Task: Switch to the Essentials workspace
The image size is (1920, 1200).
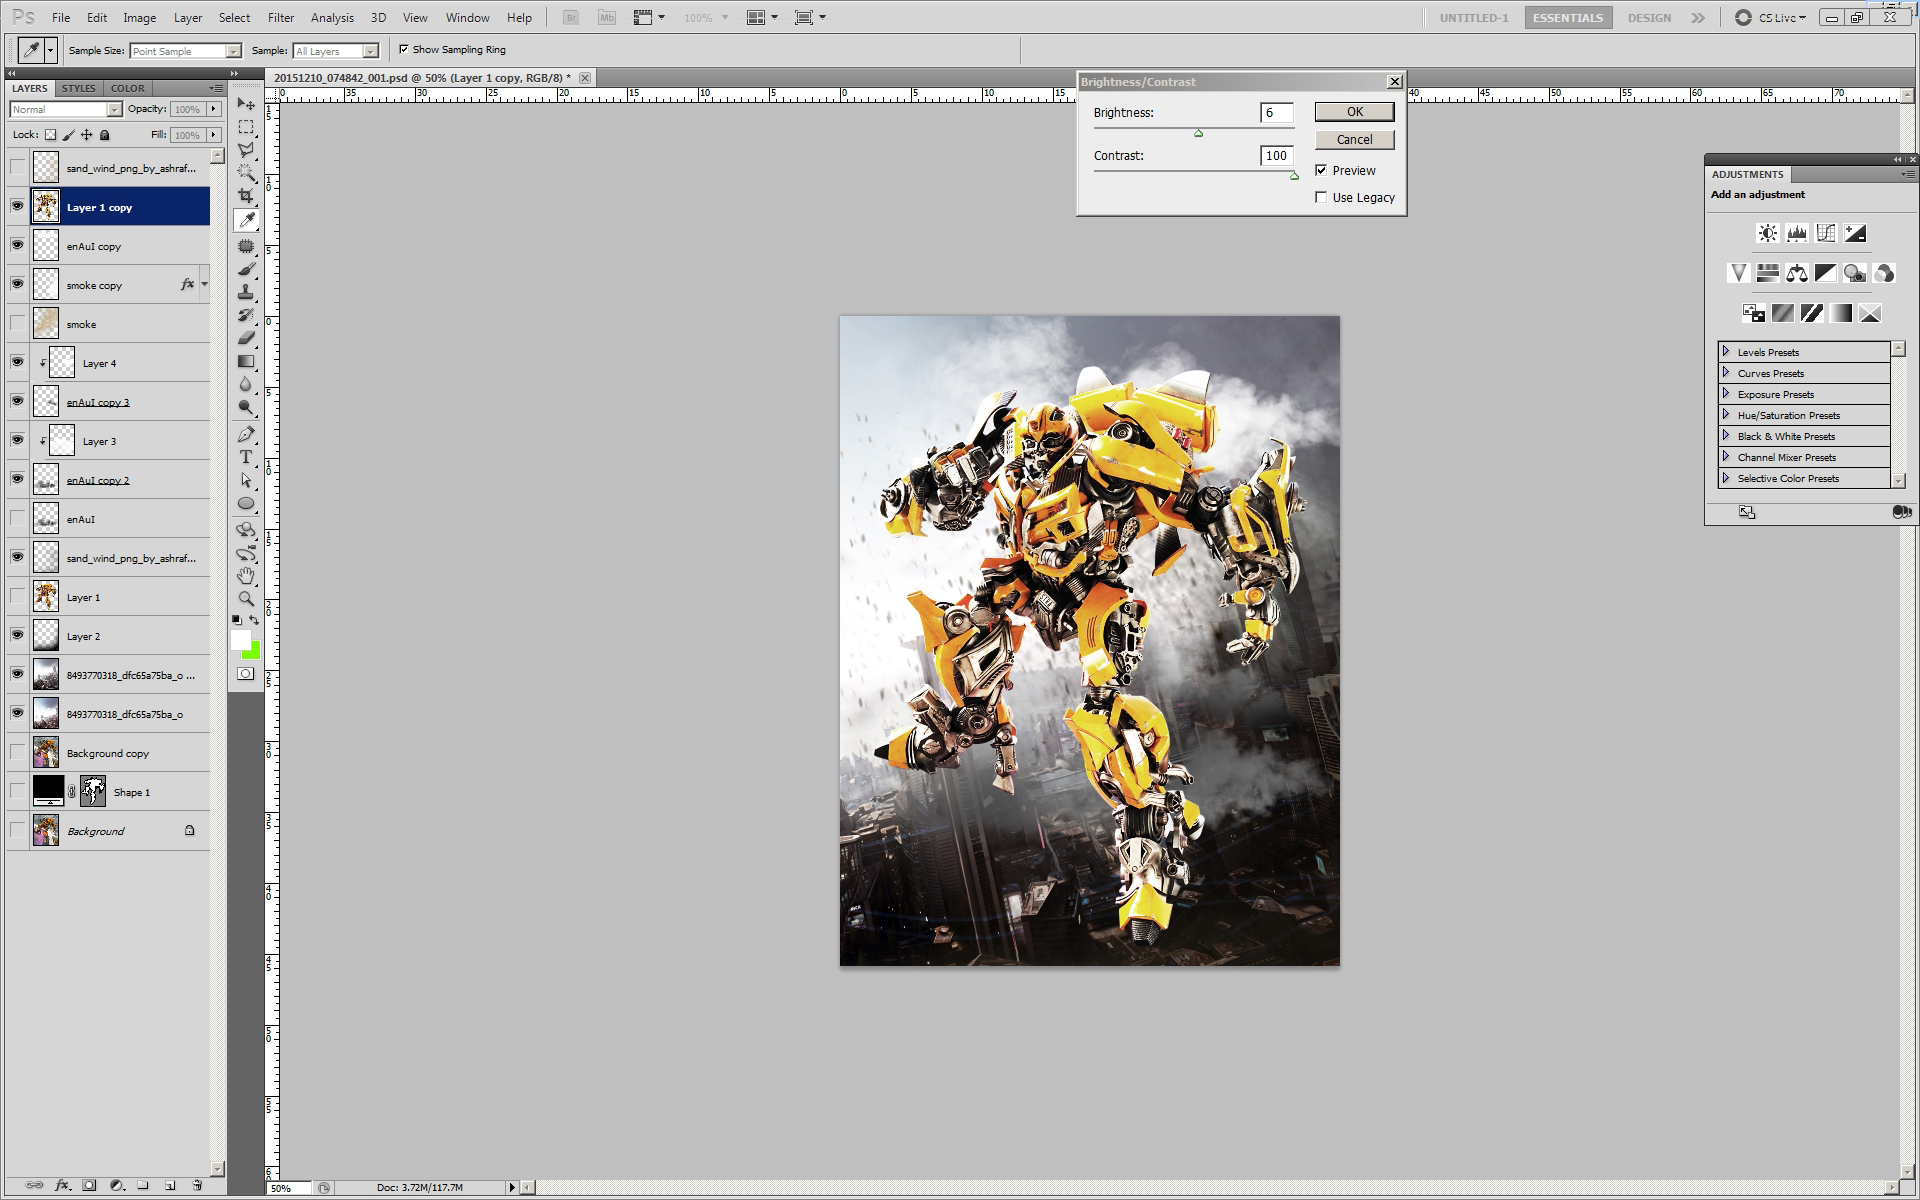Action: click(x=1568, y=17)
